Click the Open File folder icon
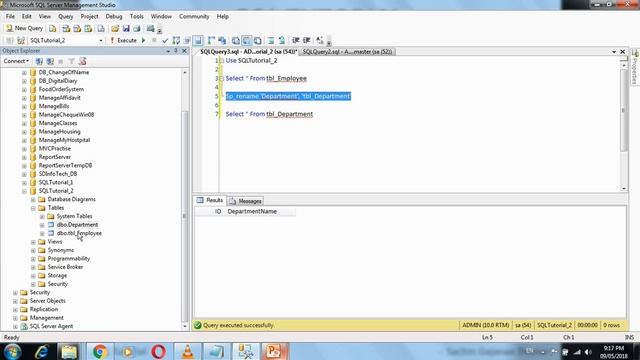Image resolution: width=640 pixels, height=360 pixels. [x=115, y=29]
